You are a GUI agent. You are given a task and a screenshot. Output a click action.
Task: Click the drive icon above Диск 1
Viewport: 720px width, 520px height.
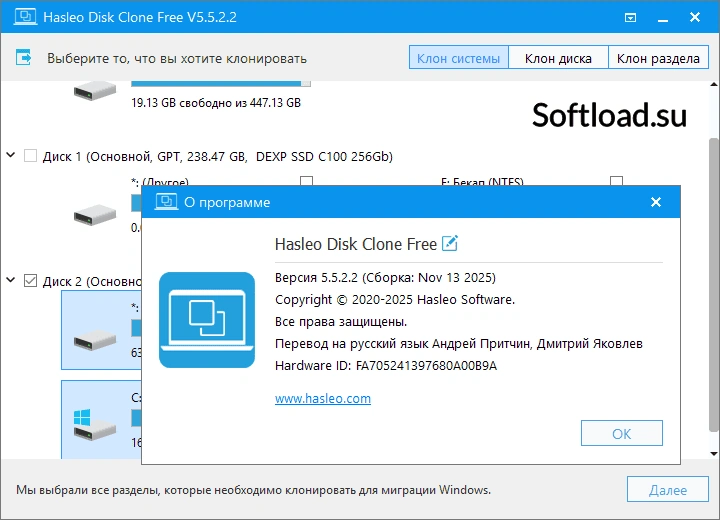(x=95, y=90)
